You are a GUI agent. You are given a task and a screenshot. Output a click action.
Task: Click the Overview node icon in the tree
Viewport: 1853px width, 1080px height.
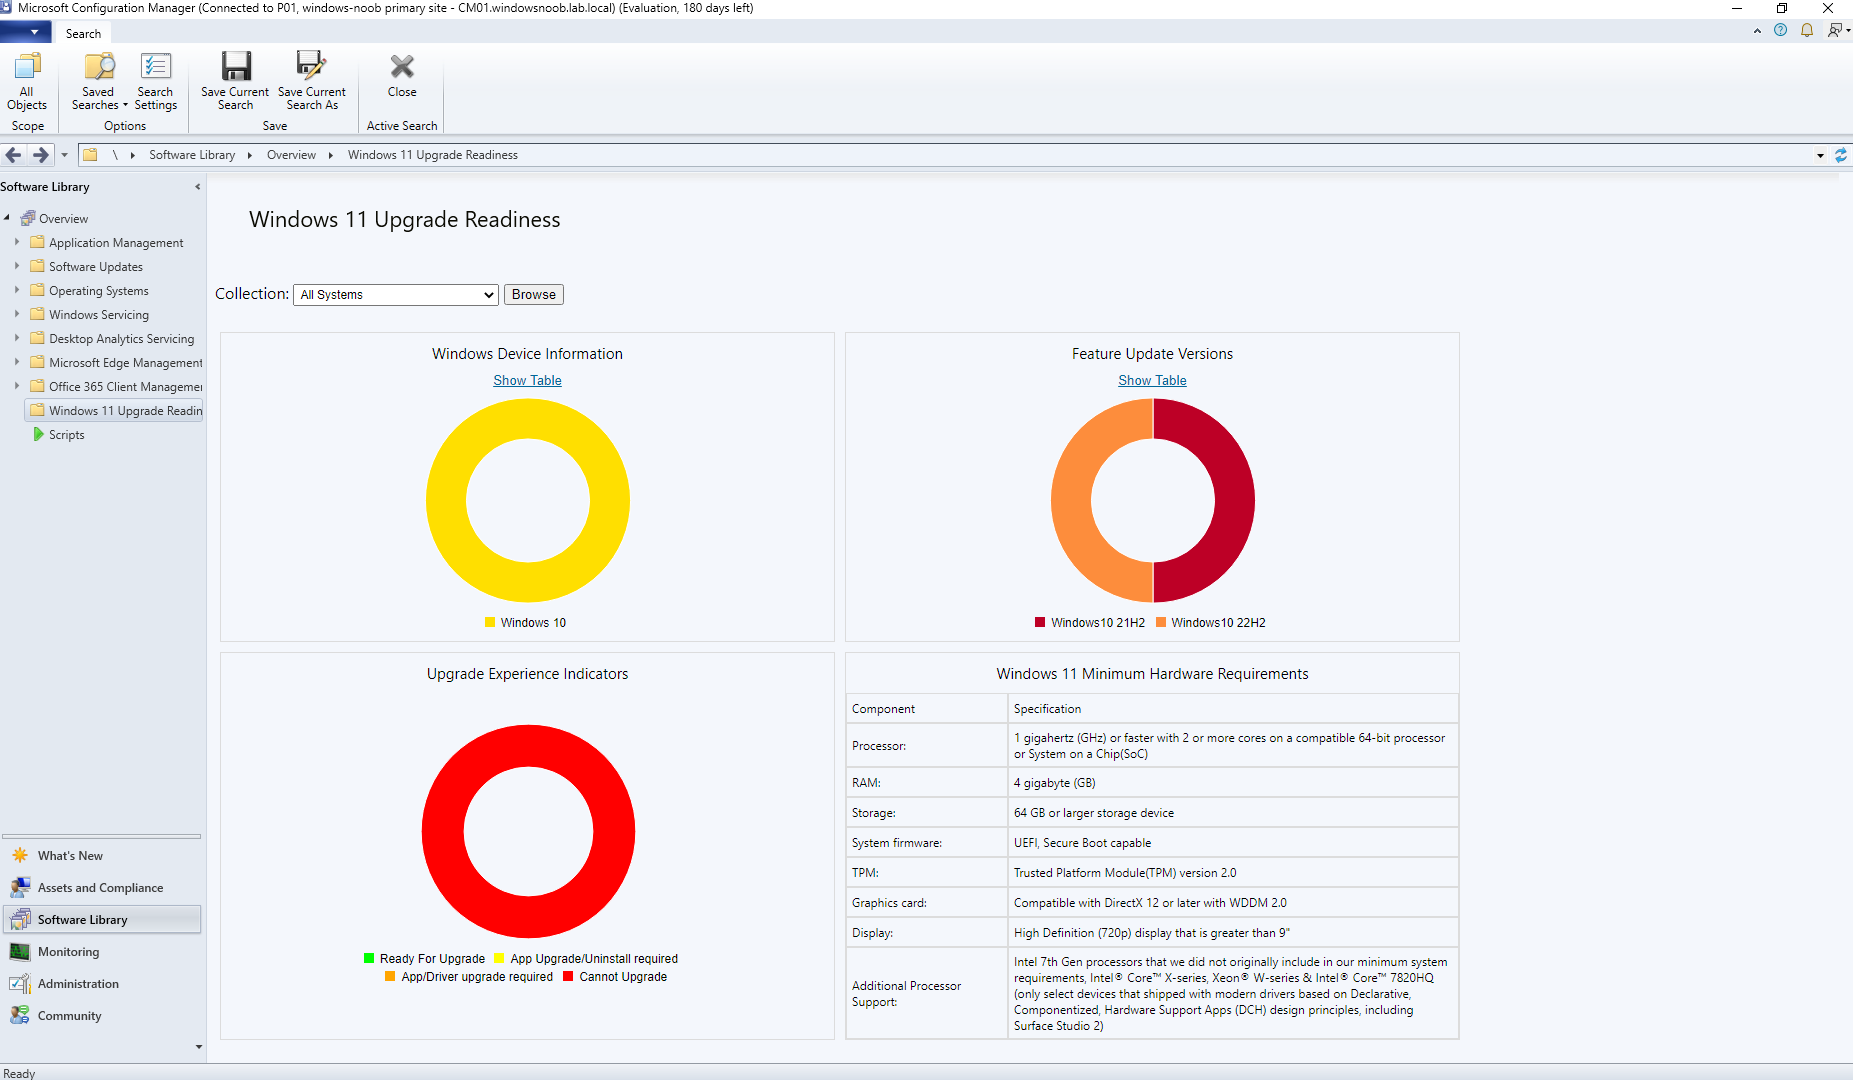click(x=28, y=219)
